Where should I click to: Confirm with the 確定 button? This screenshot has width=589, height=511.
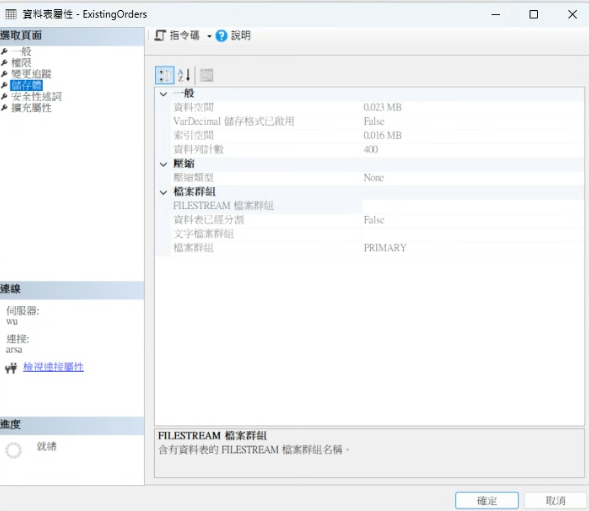coord(487,500)
